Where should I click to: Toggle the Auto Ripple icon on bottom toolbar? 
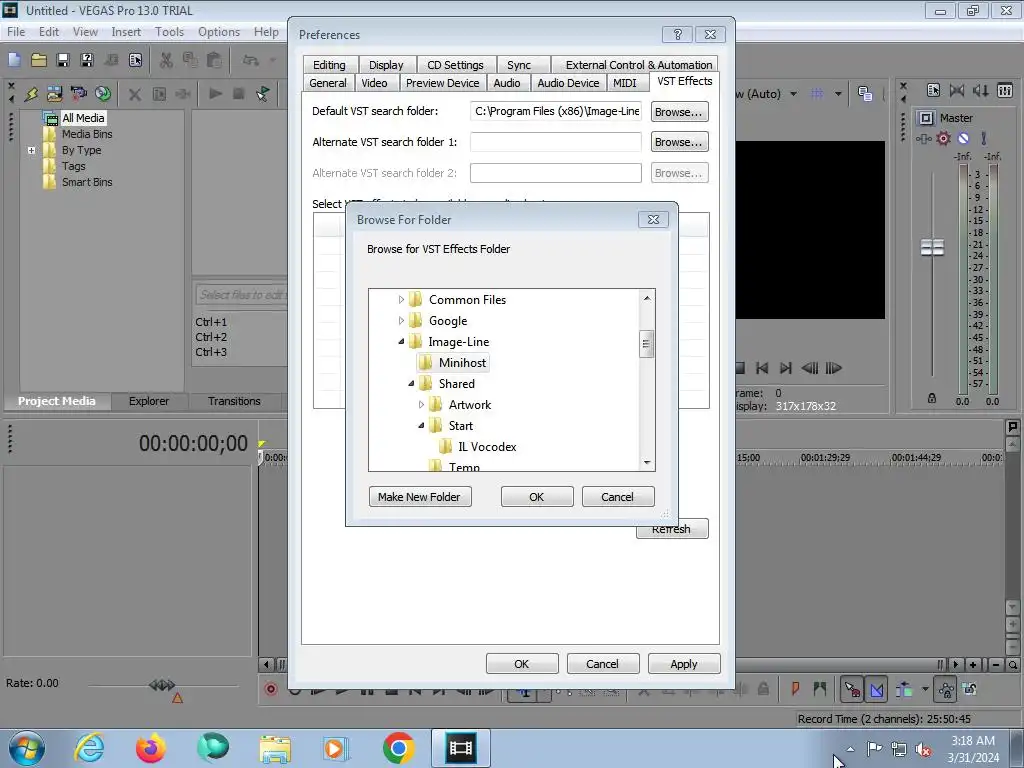tap(904, 688)
